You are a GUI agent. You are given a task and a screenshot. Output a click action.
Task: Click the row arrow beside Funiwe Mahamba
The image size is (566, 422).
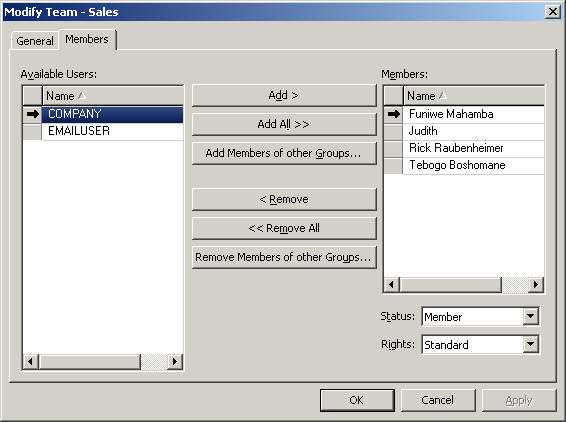(394, 114)
